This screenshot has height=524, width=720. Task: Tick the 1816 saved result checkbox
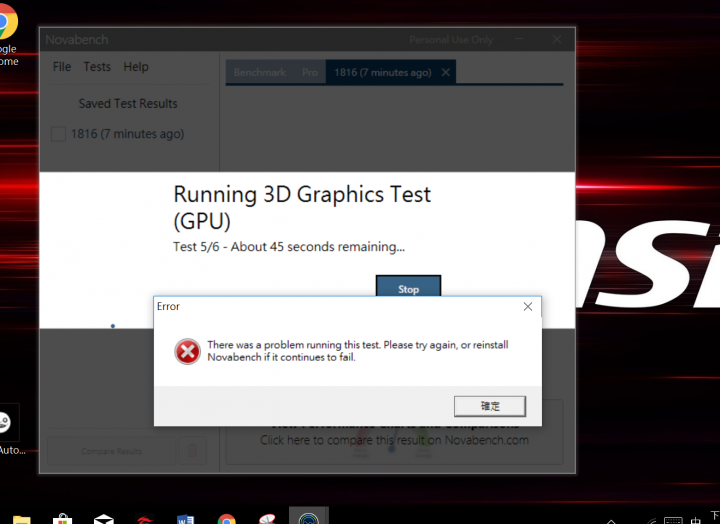click(58, 134)
